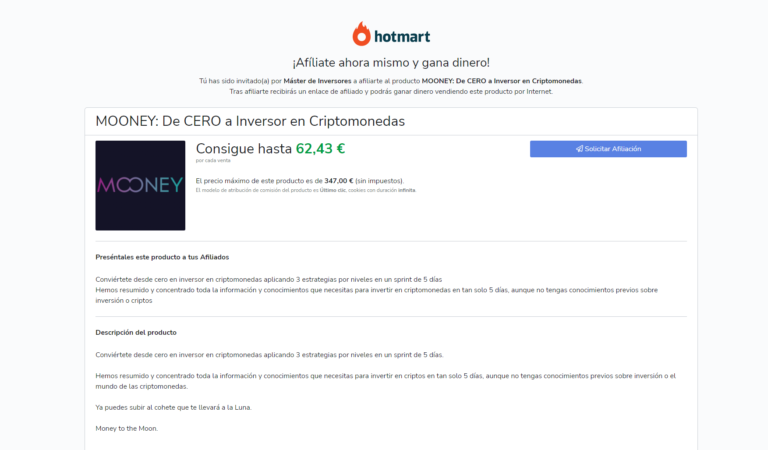768x450 pixels.
Task: Click the Ya puedes subir al cohete paragraph
Action: [173, 407]
